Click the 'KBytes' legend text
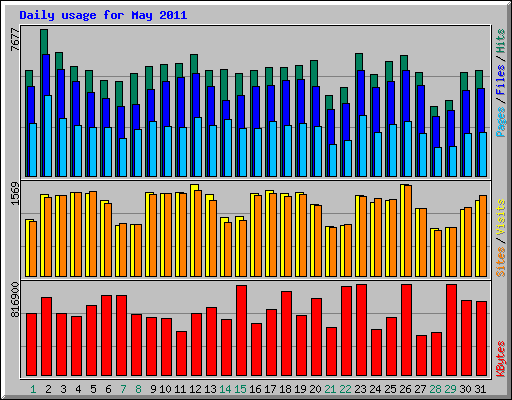The height and width of the screenshot is (400, 512). [500, 359]
